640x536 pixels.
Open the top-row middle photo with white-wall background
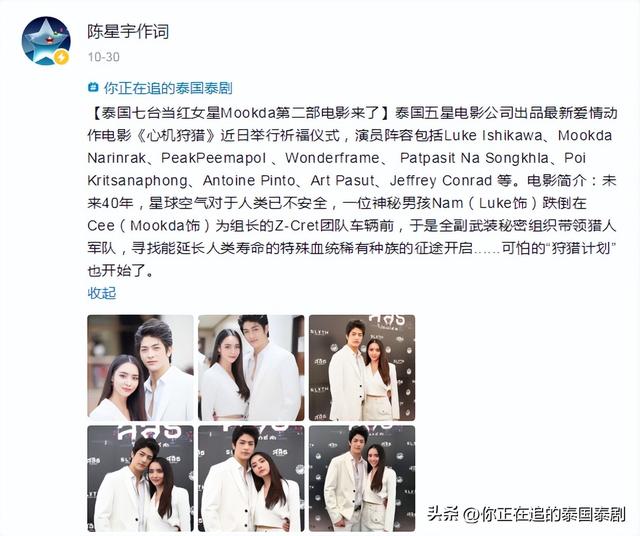point(251,368)
